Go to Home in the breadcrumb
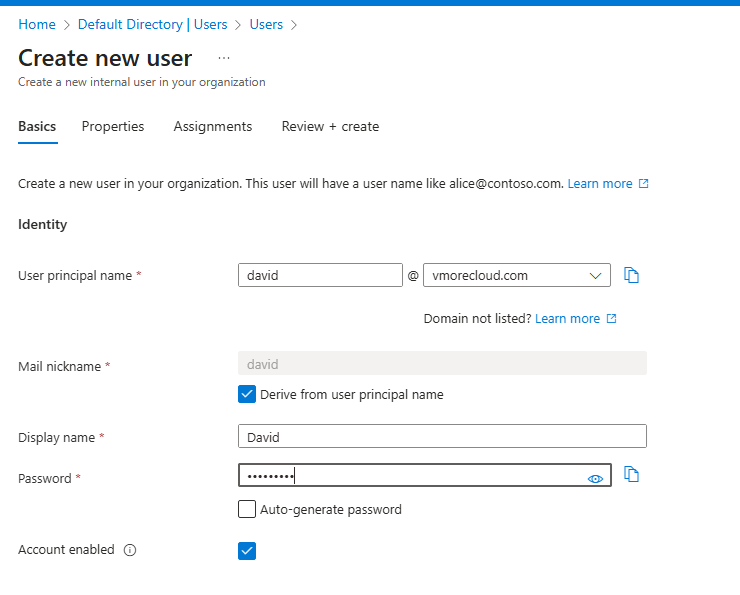 point(37,24)
